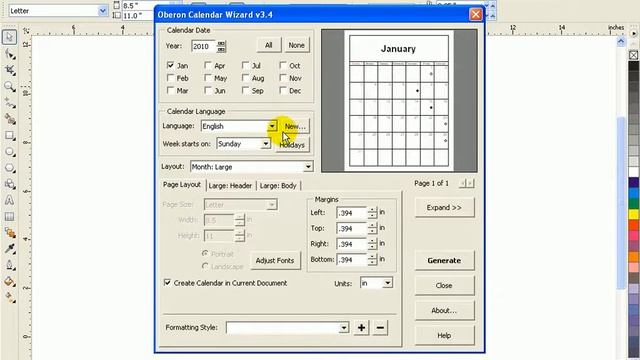Select the Polygon tool
Screen dimensions: 640x360
point(9,168)
